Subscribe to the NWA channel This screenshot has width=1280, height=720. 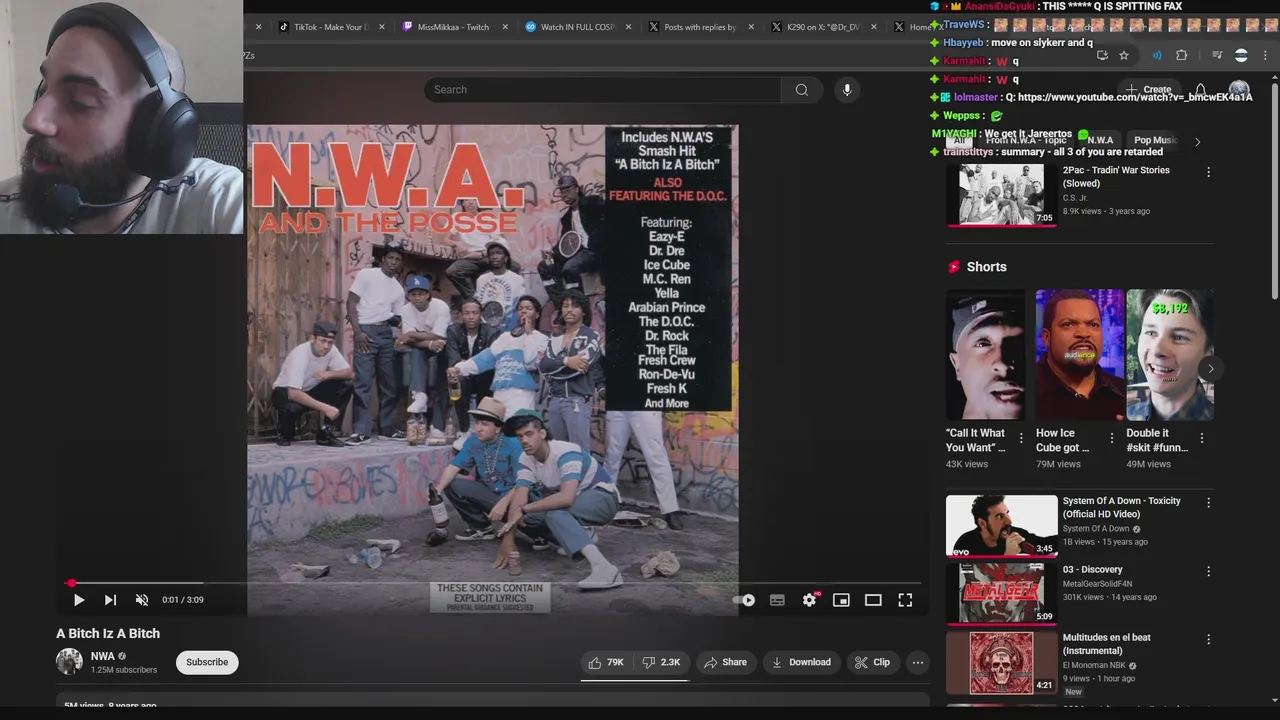207,662
